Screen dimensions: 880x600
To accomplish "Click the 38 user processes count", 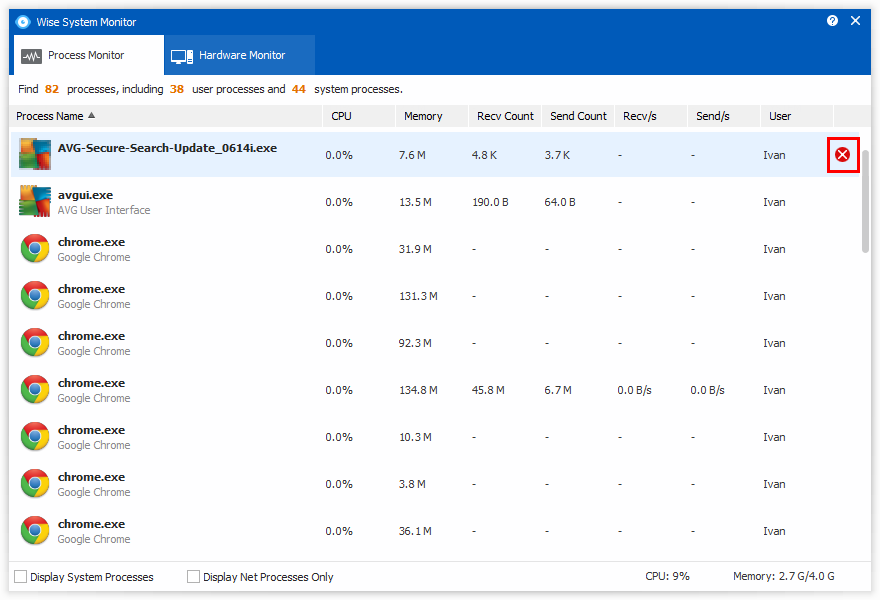I will pyautogui.click(x=177, y=89).
